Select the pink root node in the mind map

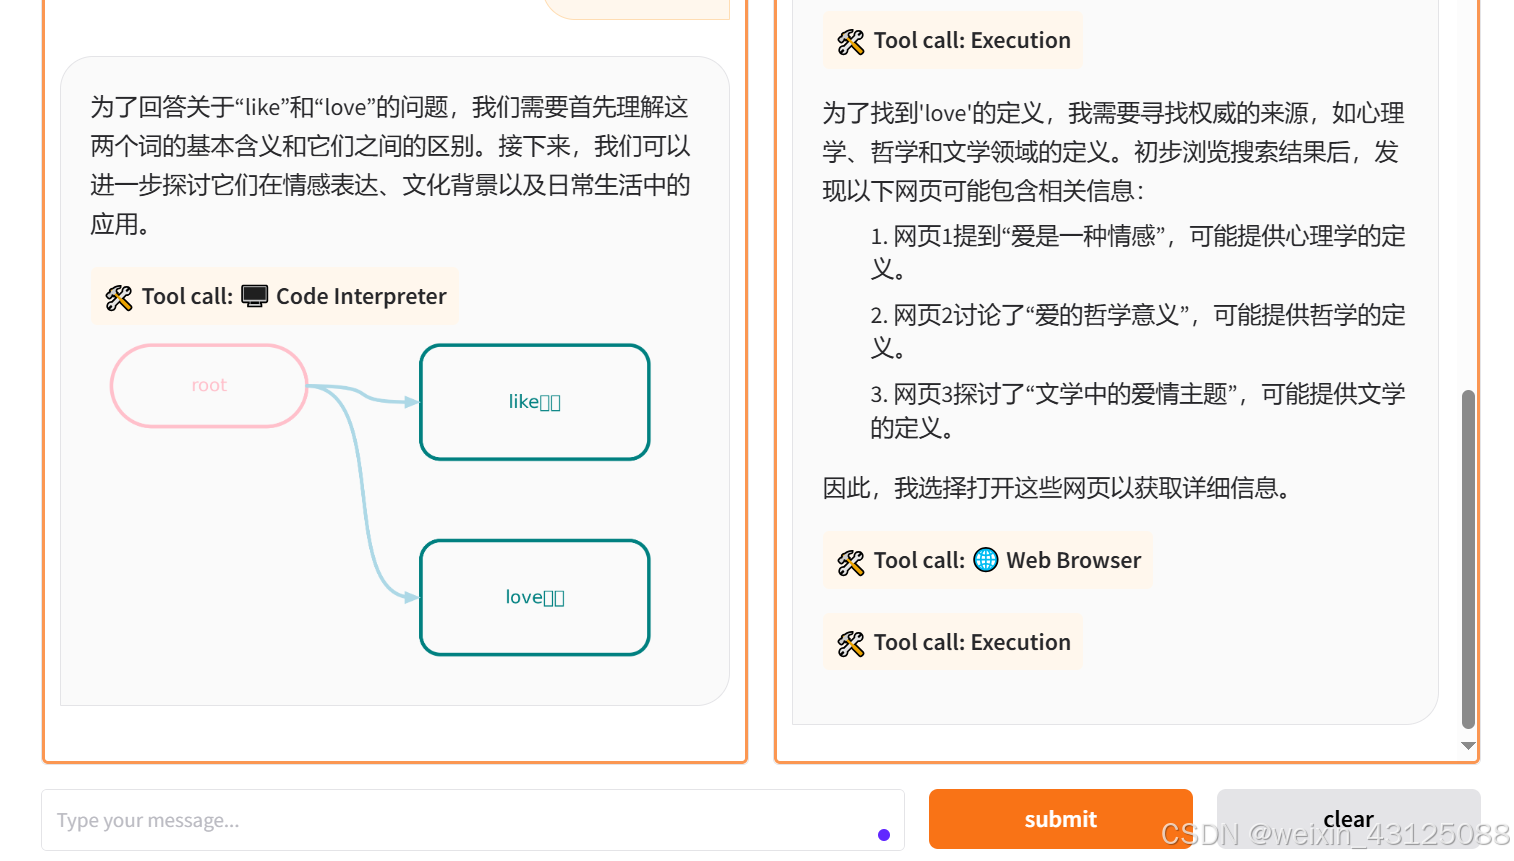[x=208, y=385]
